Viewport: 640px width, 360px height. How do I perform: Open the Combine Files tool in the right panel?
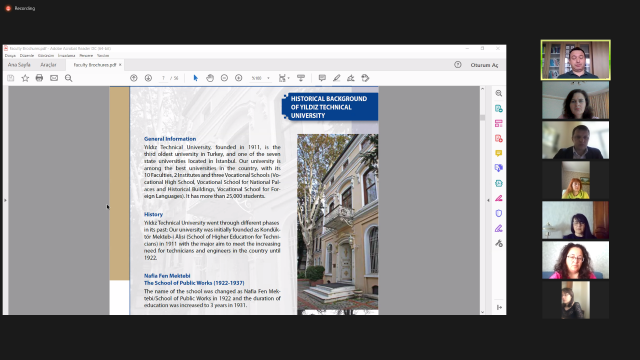498,168
